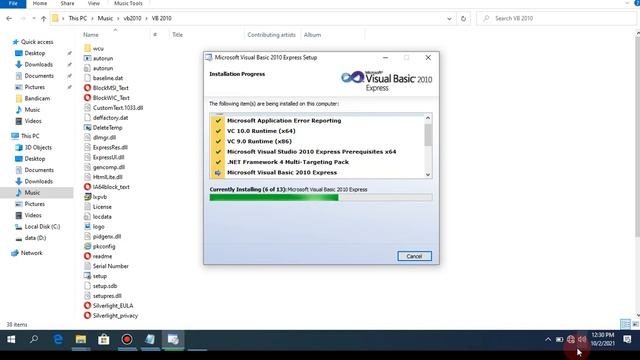The width and height of the screenshot is (640, 360).
Task: Select Microsoft Application Error Reporting item
Action: click(x=284, y=120)
